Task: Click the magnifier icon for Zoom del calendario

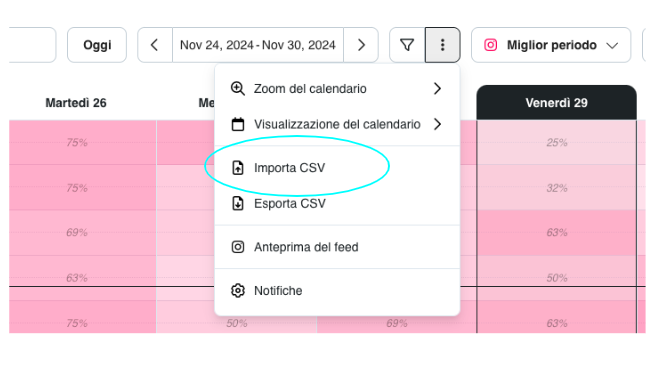Action: 237,89
